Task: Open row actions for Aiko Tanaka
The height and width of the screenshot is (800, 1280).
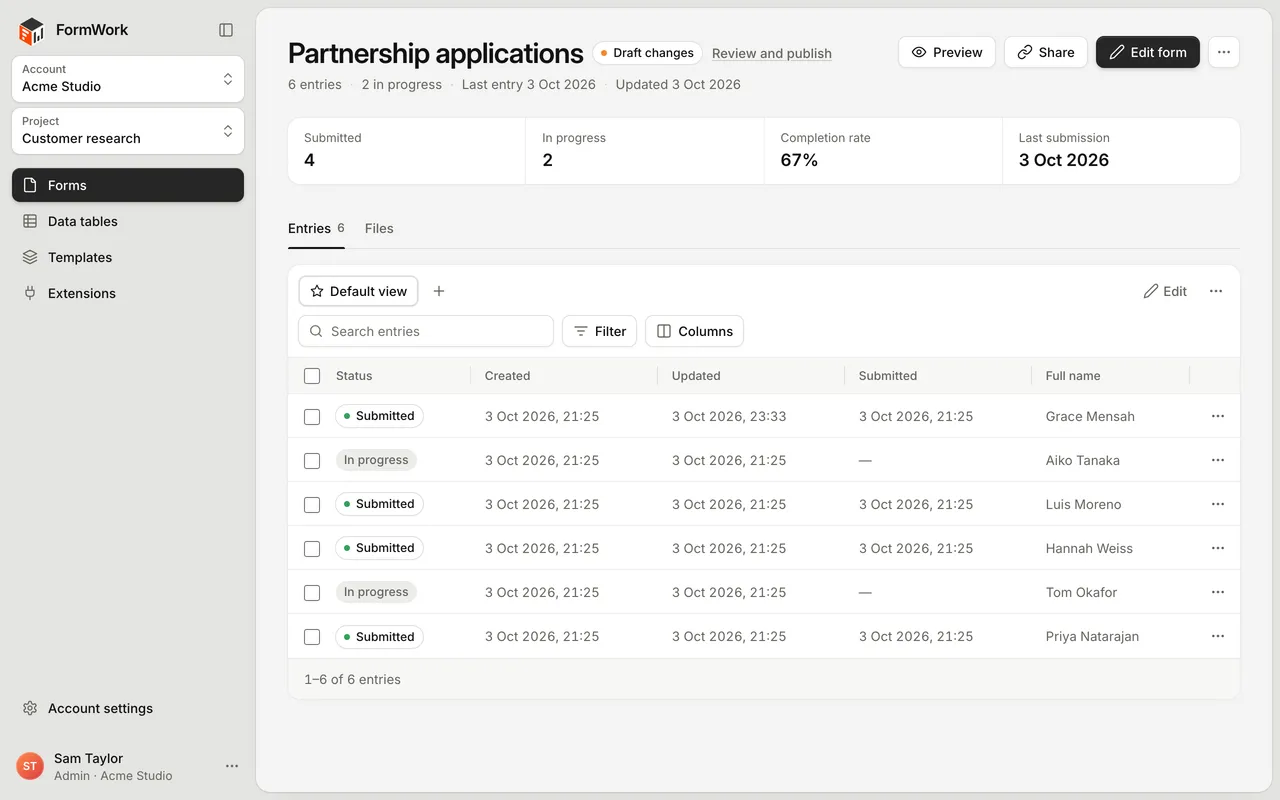Action: 1218,460
